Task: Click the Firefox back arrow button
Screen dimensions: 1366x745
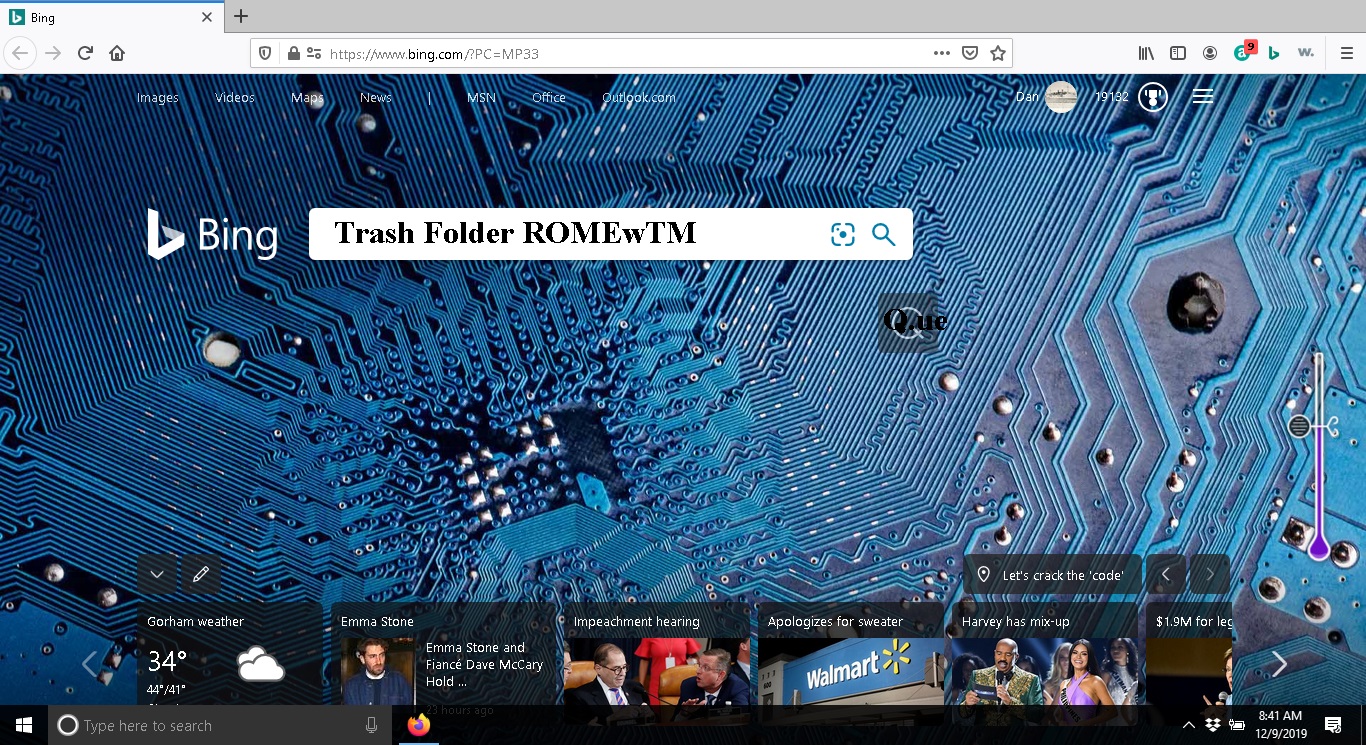Action: 19,53
